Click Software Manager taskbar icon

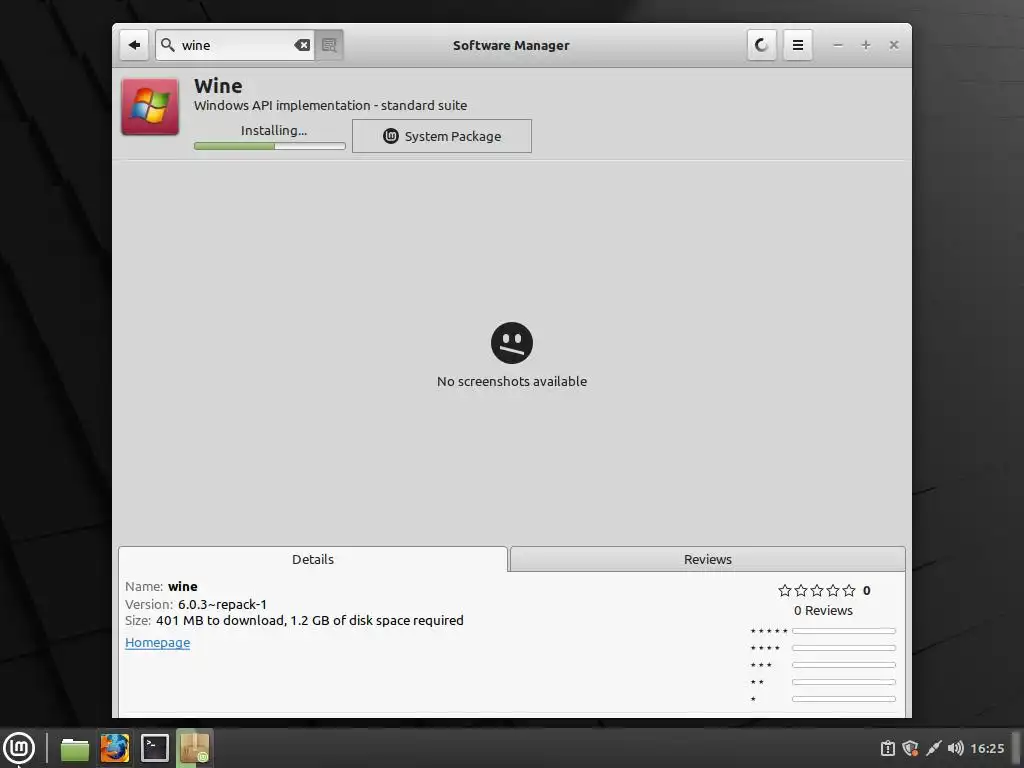195,748
